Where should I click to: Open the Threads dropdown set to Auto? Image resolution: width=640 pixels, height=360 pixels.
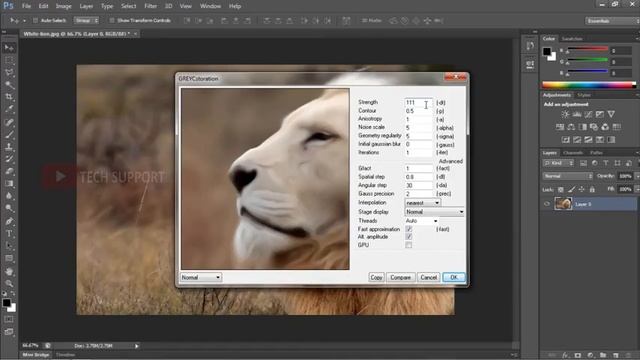(421, 221)
